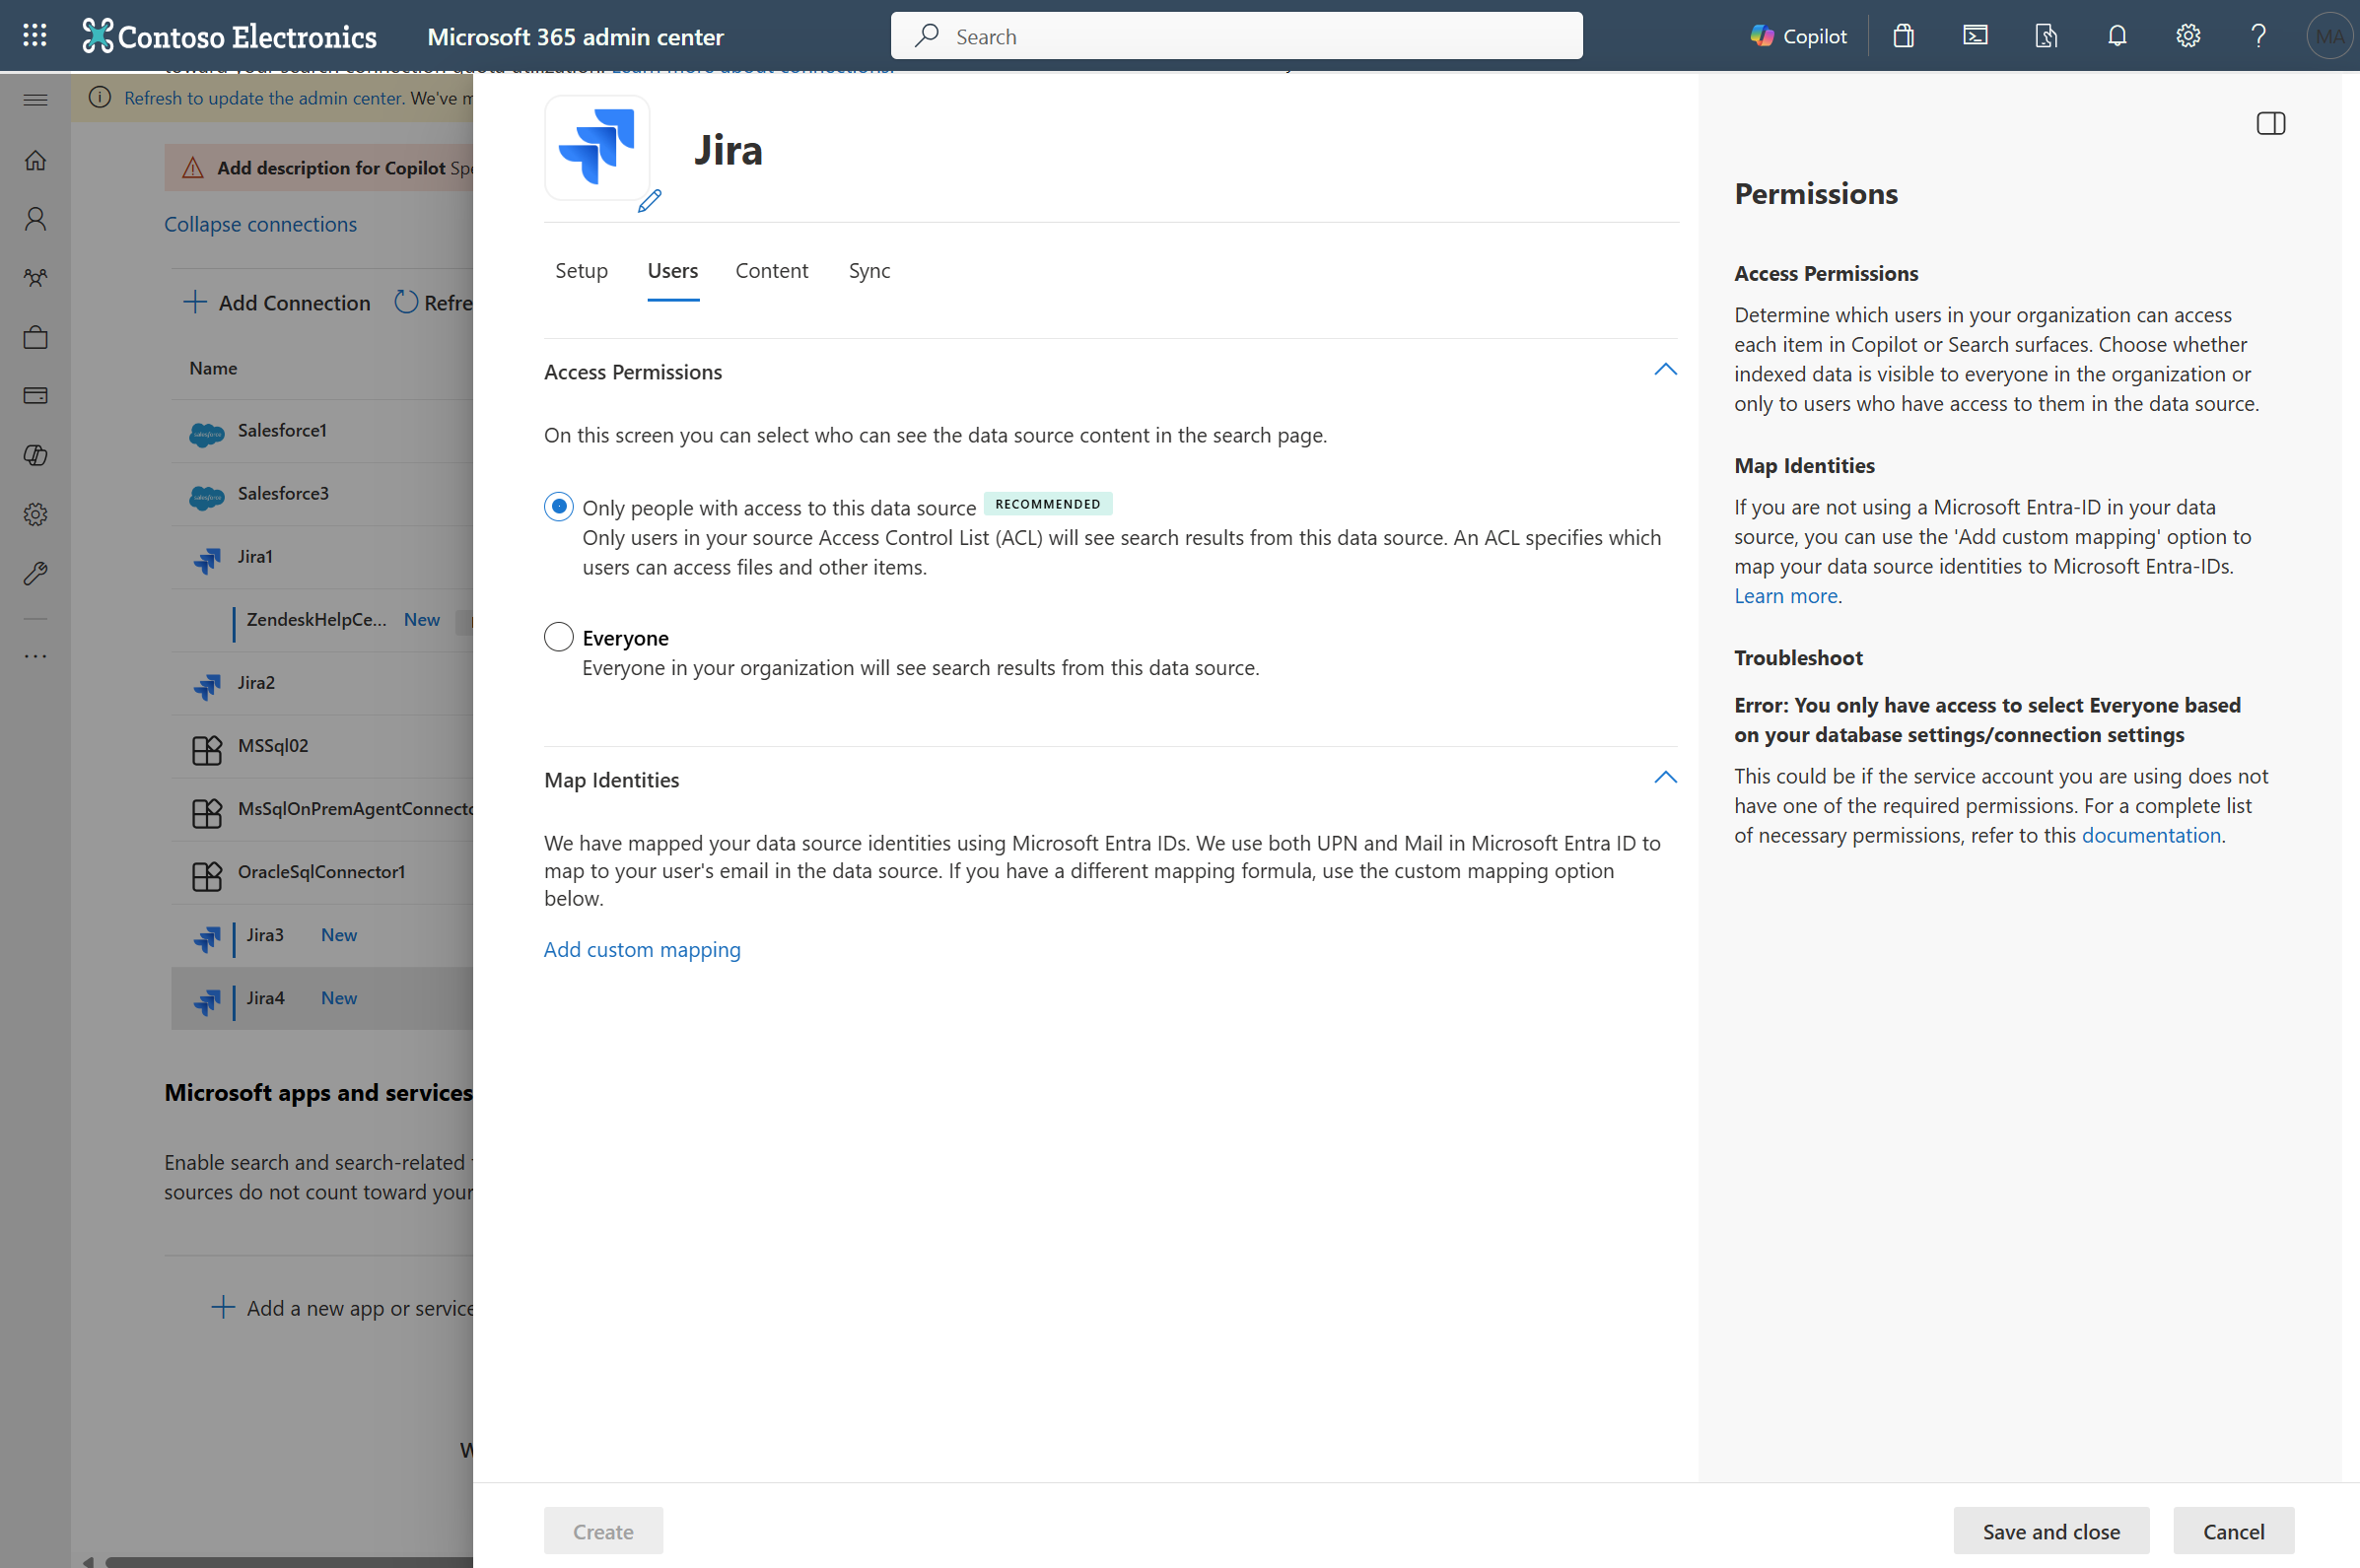This screenshot has width=2360, height=1568.
Task: Edit the Jira connection logo pencil
Action: 649,201
